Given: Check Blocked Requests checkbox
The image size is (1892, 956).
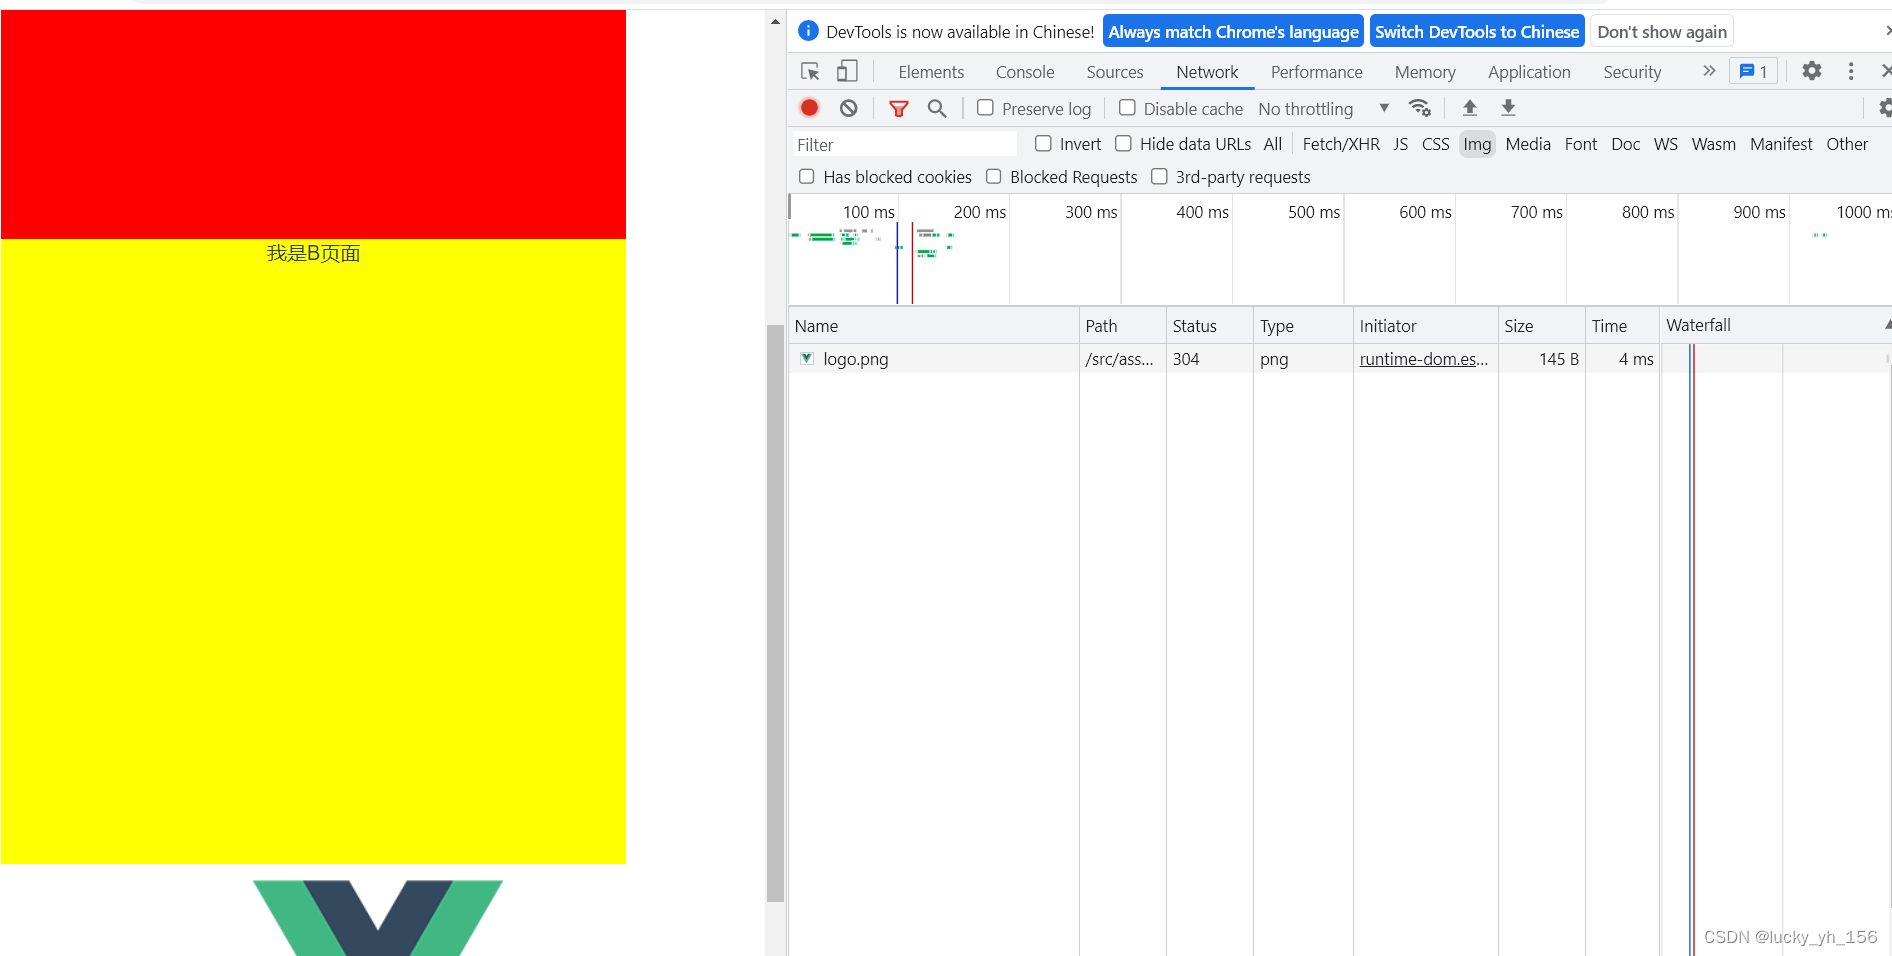Looking at the screenshot, I should click(994, 177).
